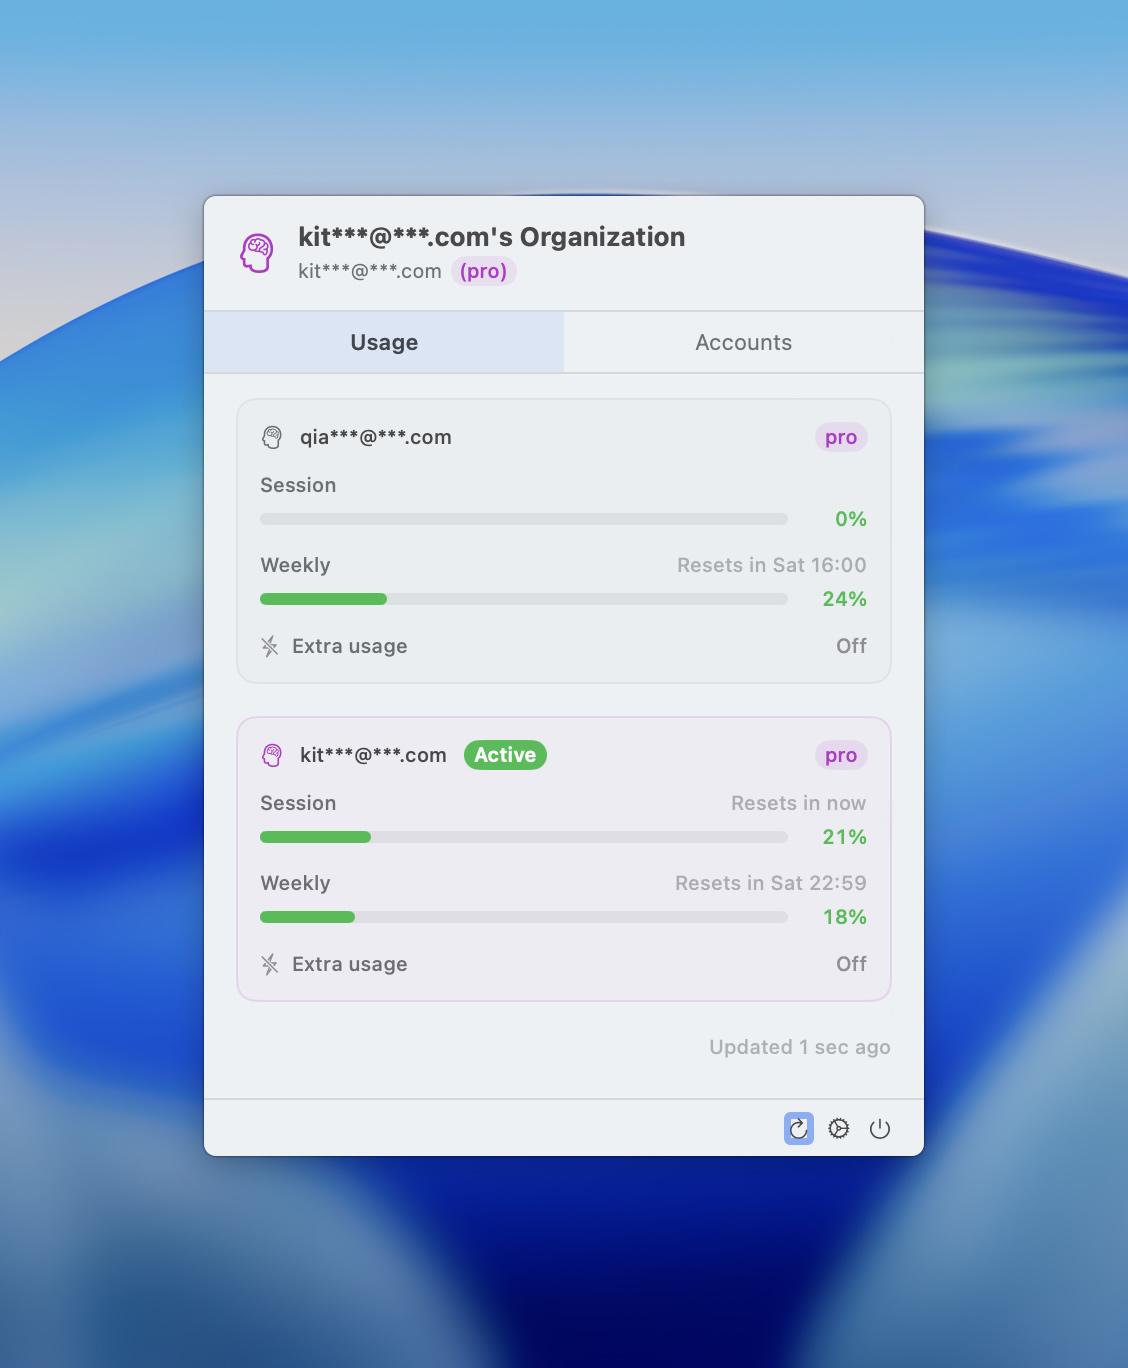Viewport: 1128px width, 1368px height.
Task: Click the power quit icon
Action: click(x=880, y=1129)
